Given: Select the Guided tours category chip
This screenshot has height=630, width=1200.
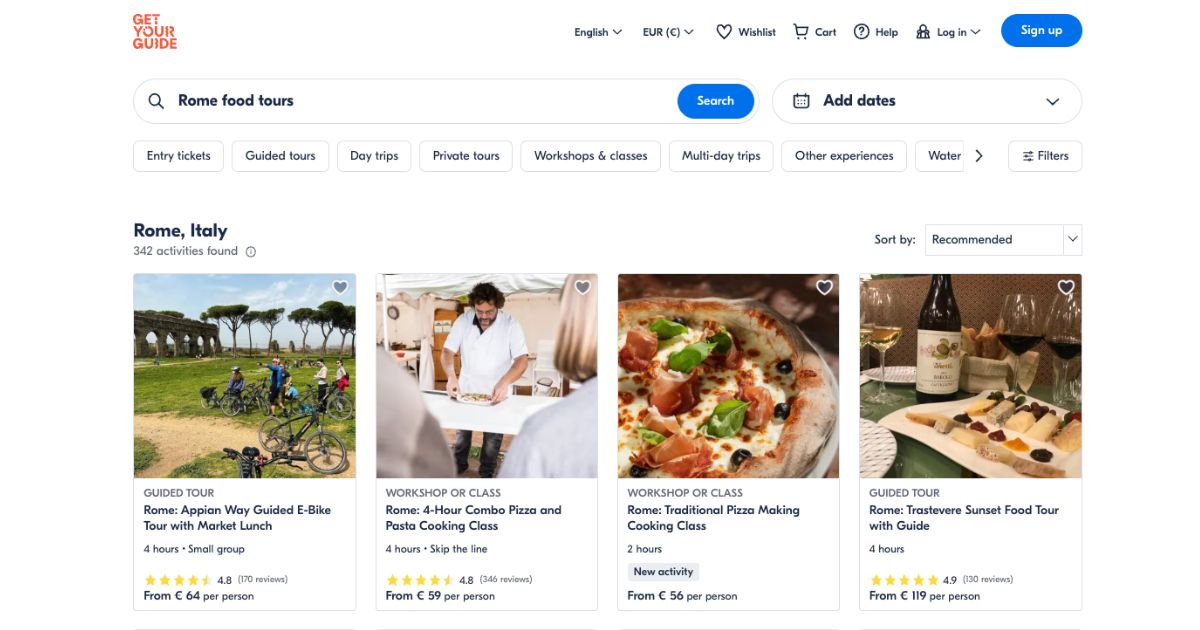Looking at the screenshot, I should point(280,156).
